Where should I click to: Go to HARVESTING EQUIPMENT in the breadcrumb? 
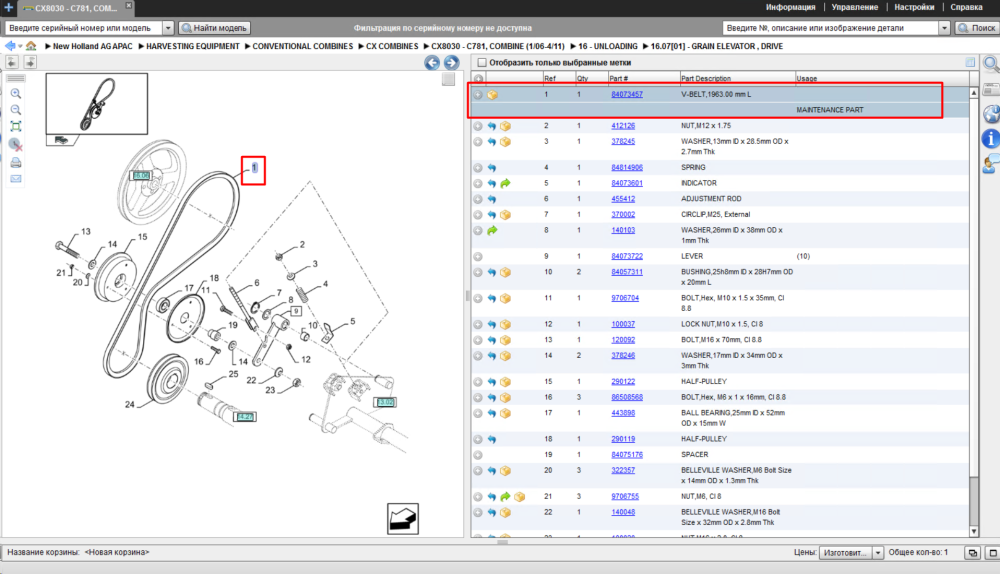point(193,47)
